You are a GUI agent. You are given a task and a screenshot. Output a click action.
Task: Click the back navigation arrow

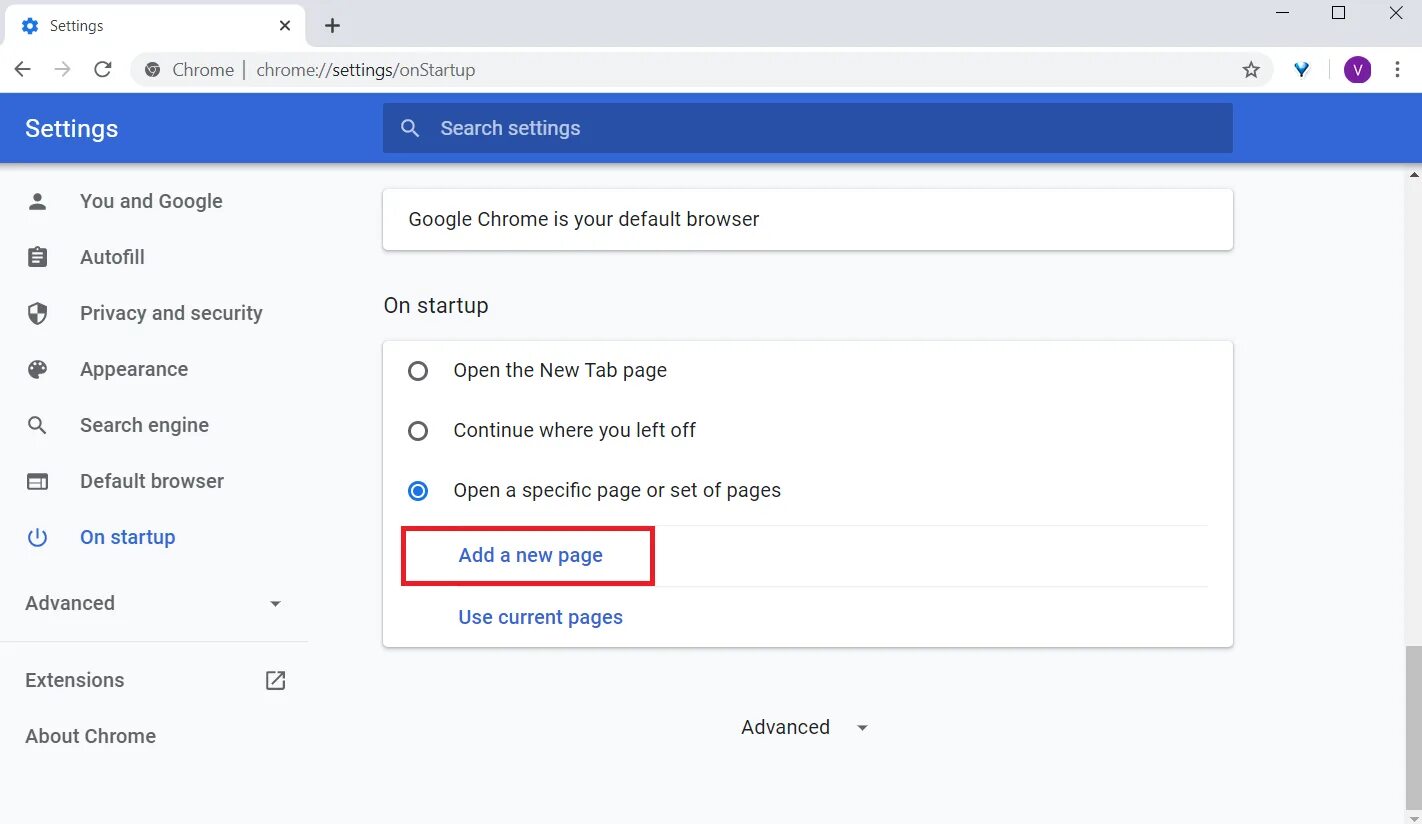pos(23,70)
